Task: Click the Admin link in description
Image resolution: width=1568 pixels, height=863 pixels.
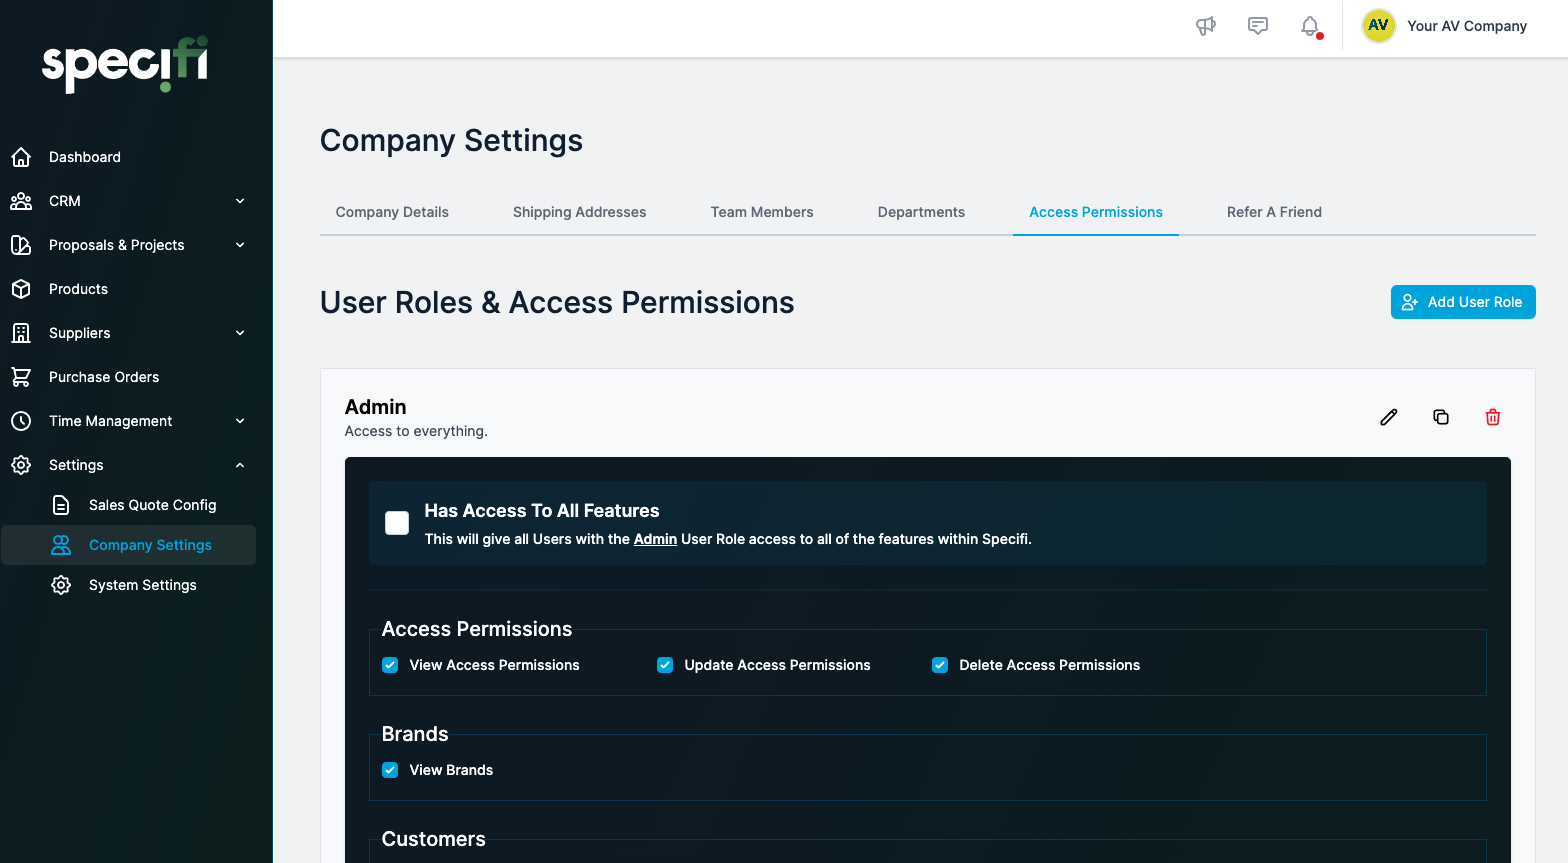Action: pyautogui.click(x=655, y=539)
